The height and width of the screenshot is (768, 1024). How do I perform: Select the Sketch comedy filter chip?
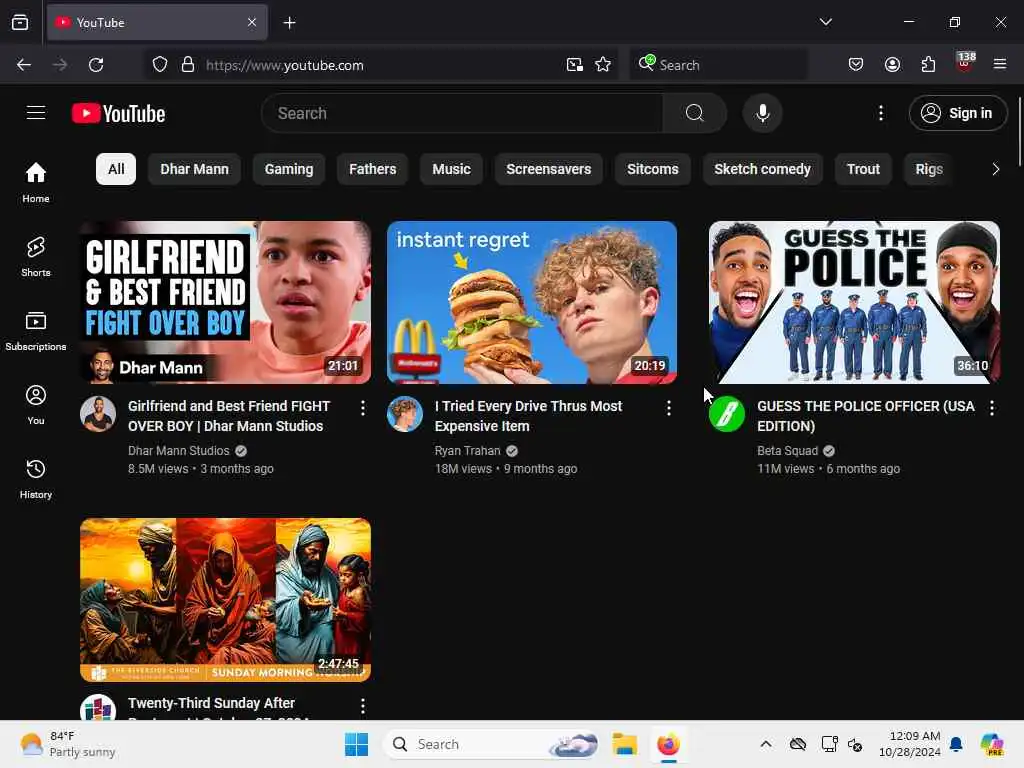coord(762,169)
